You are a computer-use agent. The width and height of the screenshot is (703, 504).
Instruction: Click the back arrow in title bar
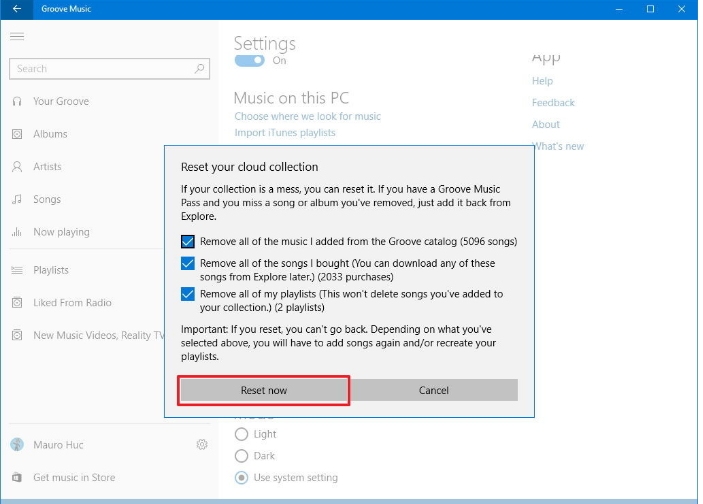click(17, 9)
